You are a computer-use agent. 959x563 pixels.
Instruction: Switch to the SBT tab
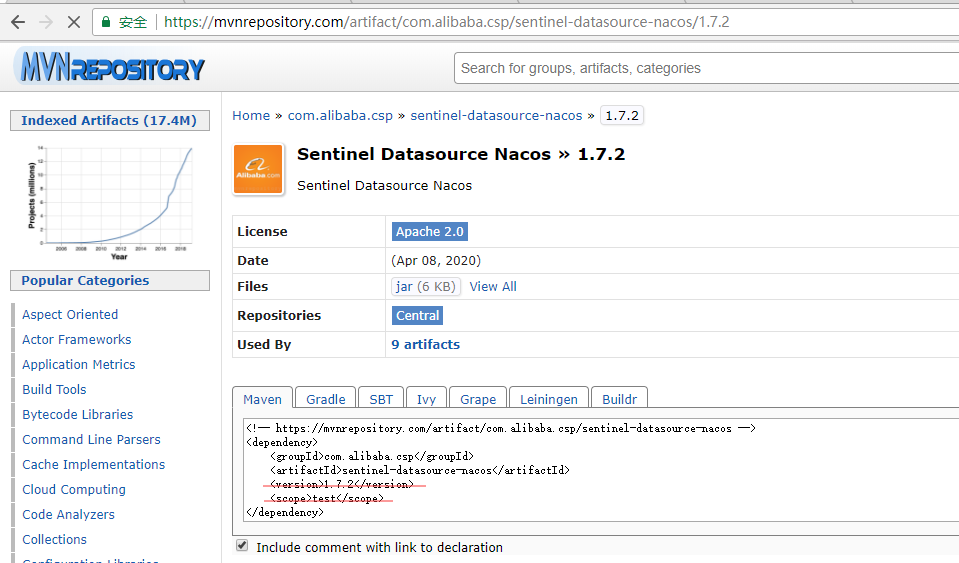click(381, 399)
